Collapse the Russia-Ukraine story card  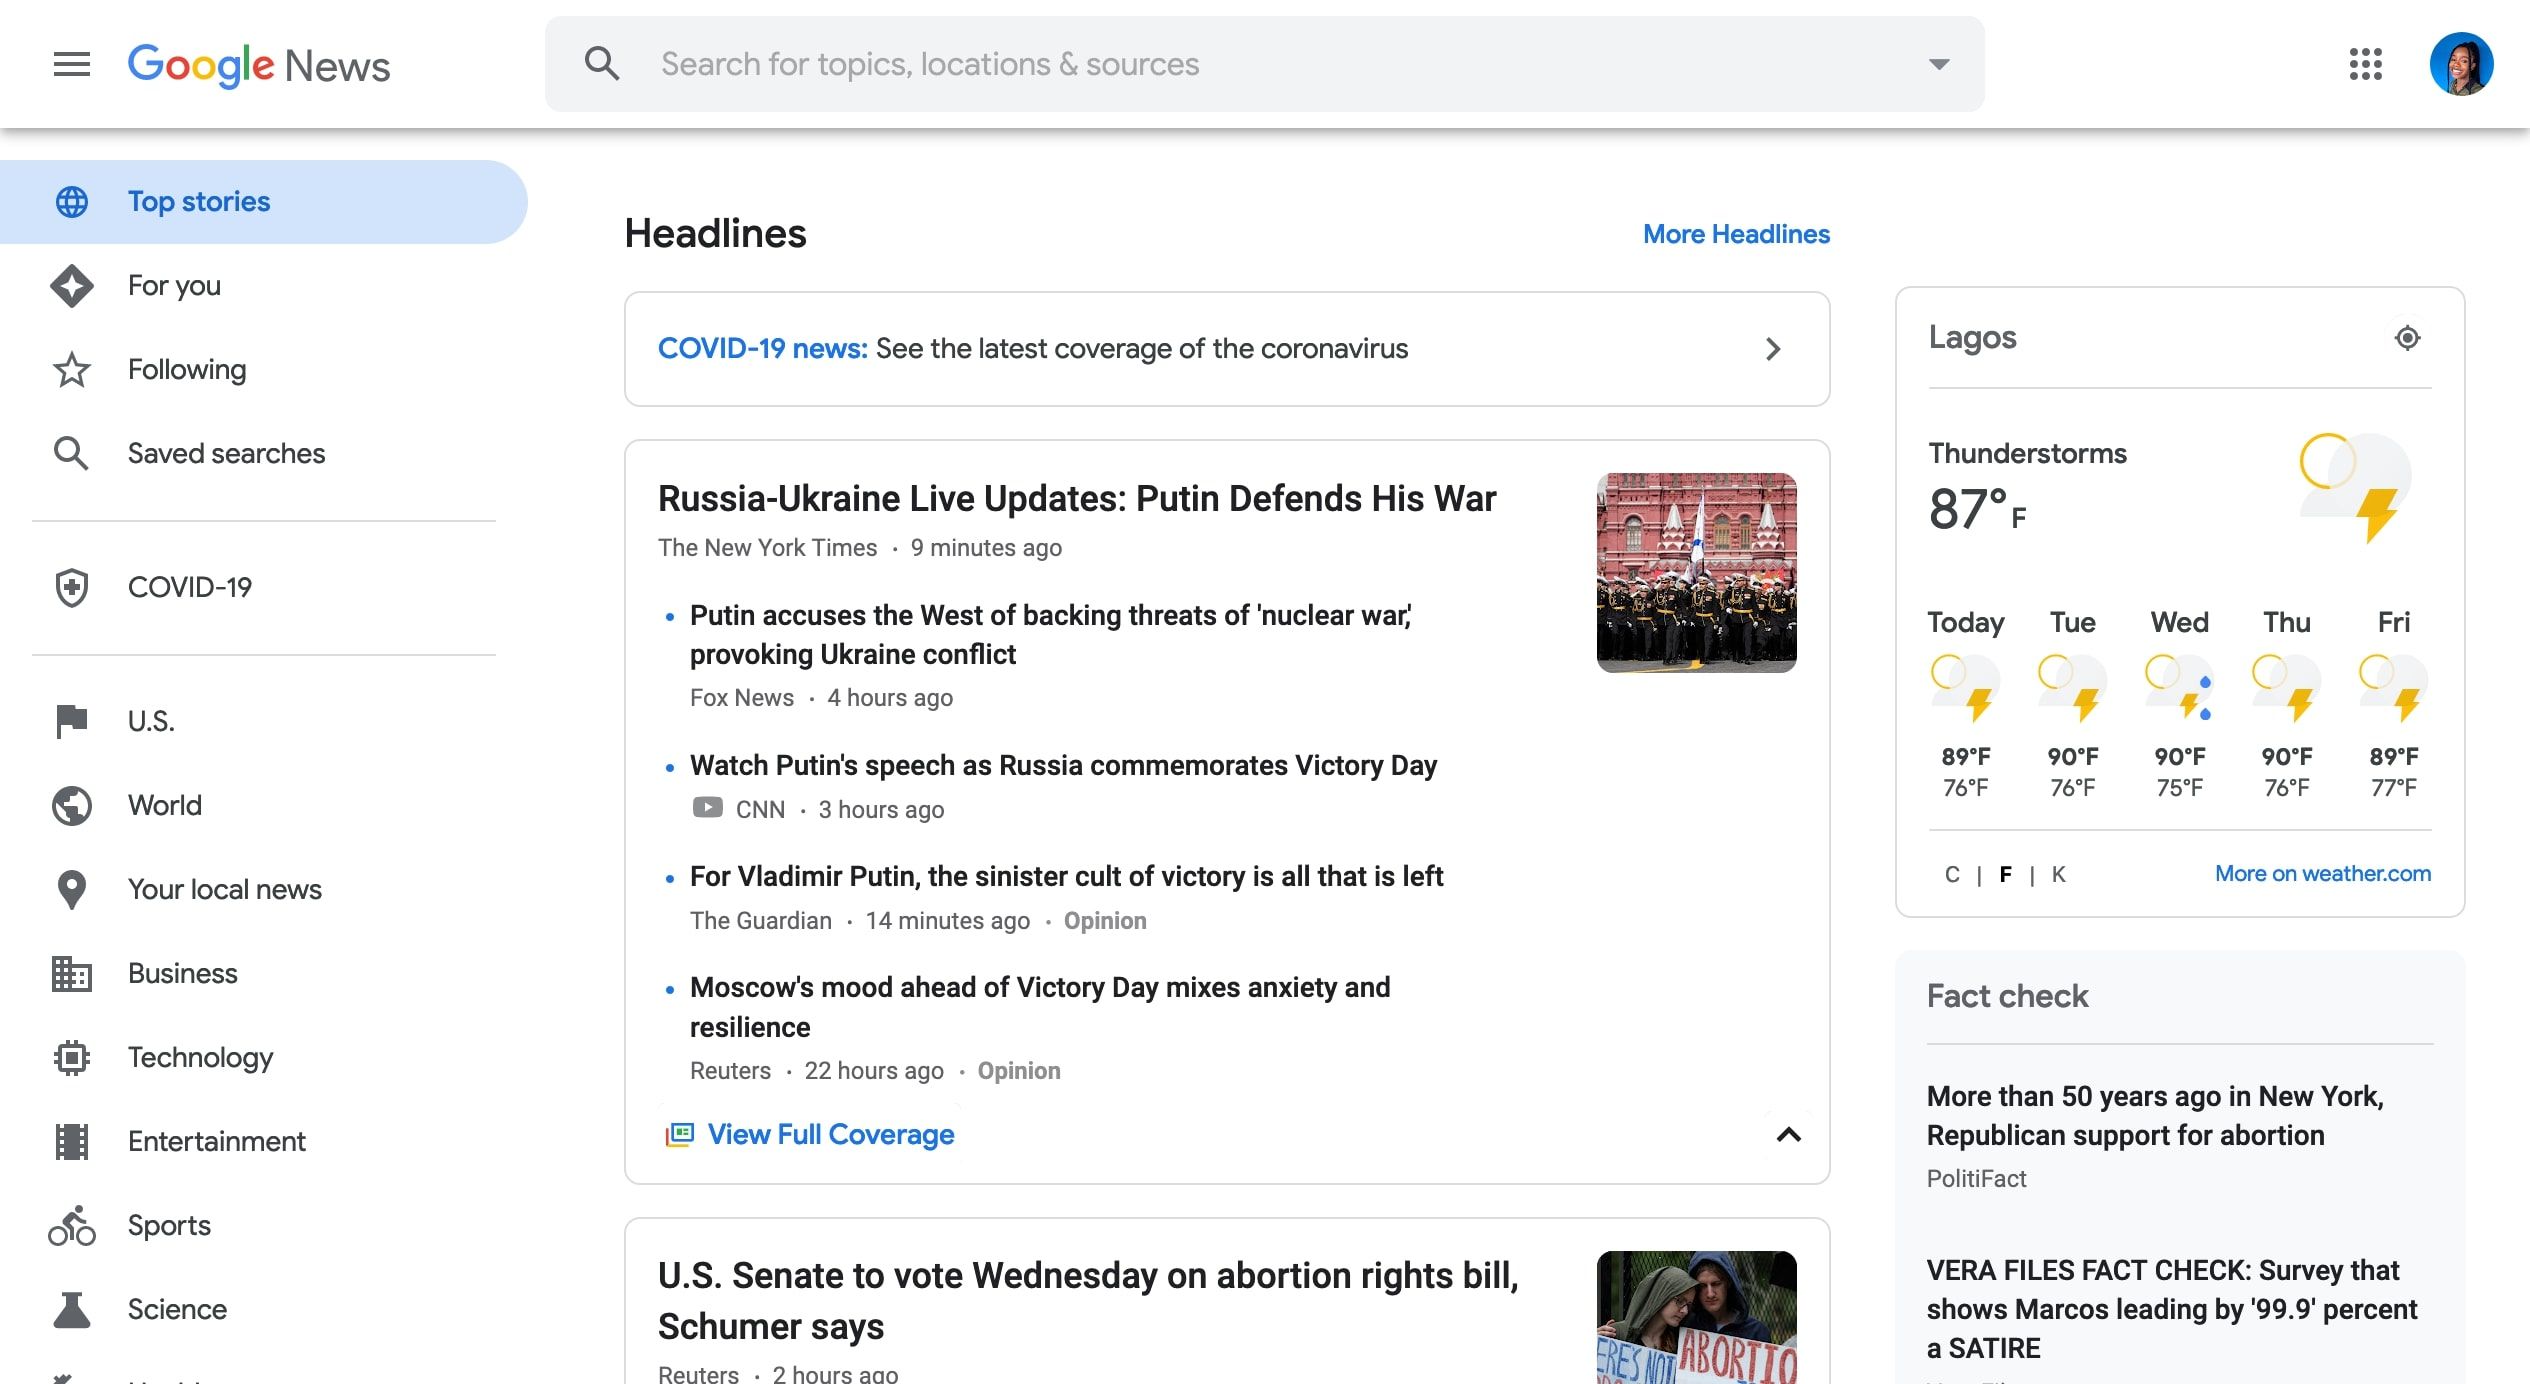[x=1789, y=1135]
